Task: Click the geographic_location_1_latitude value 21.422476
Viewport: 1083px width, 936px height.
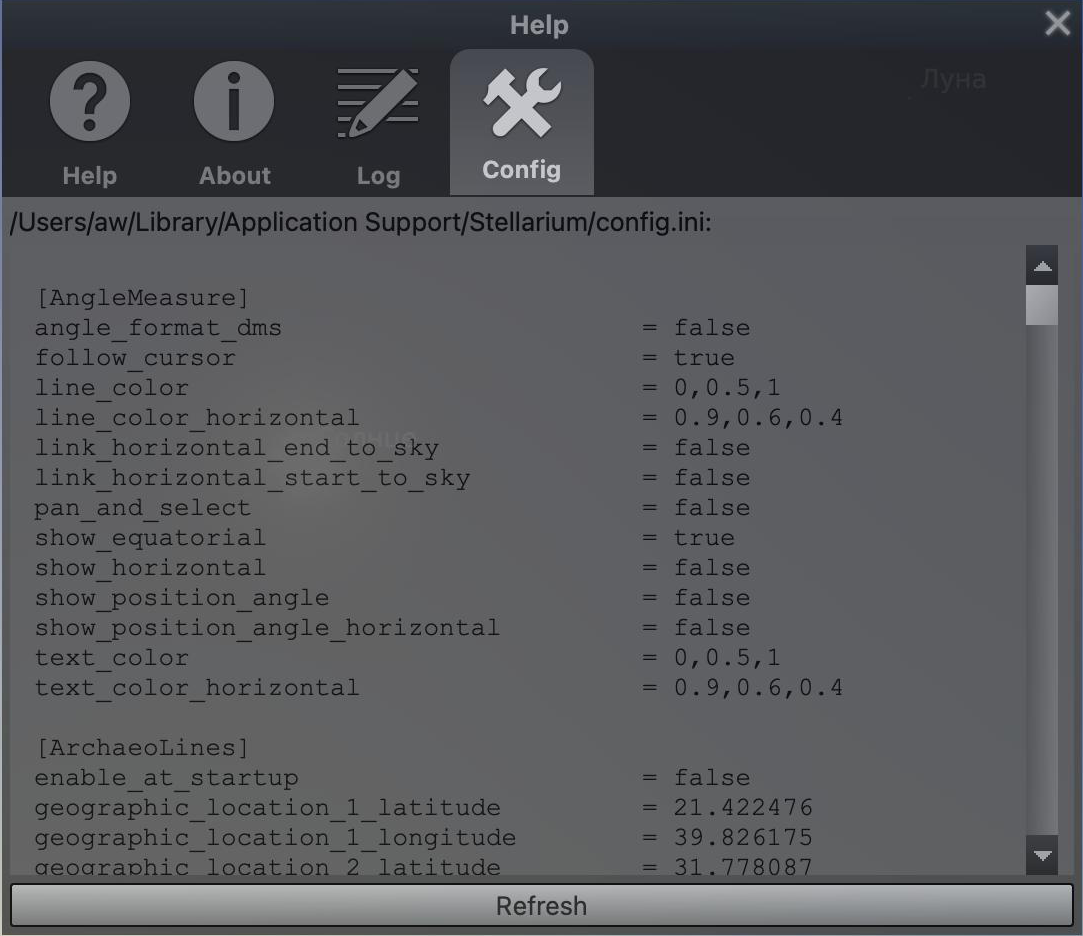Action: (743, 808)
